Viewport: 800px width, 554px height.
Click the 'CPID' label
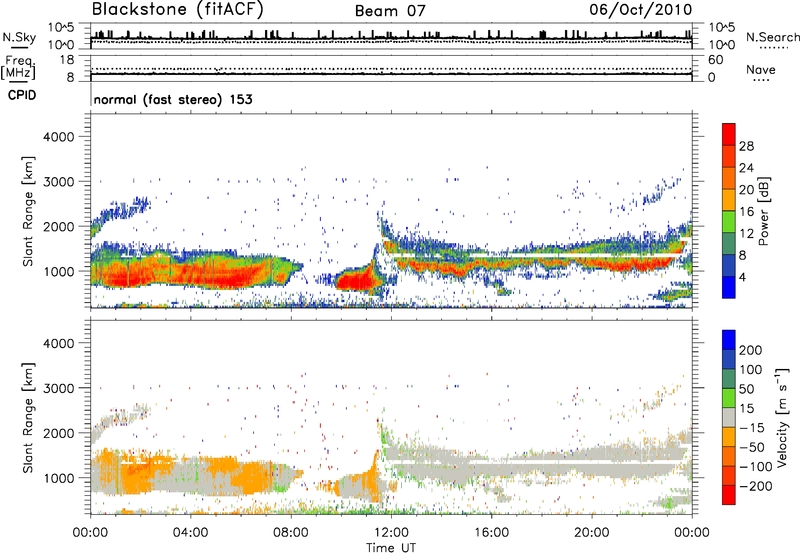click(22, 95)
